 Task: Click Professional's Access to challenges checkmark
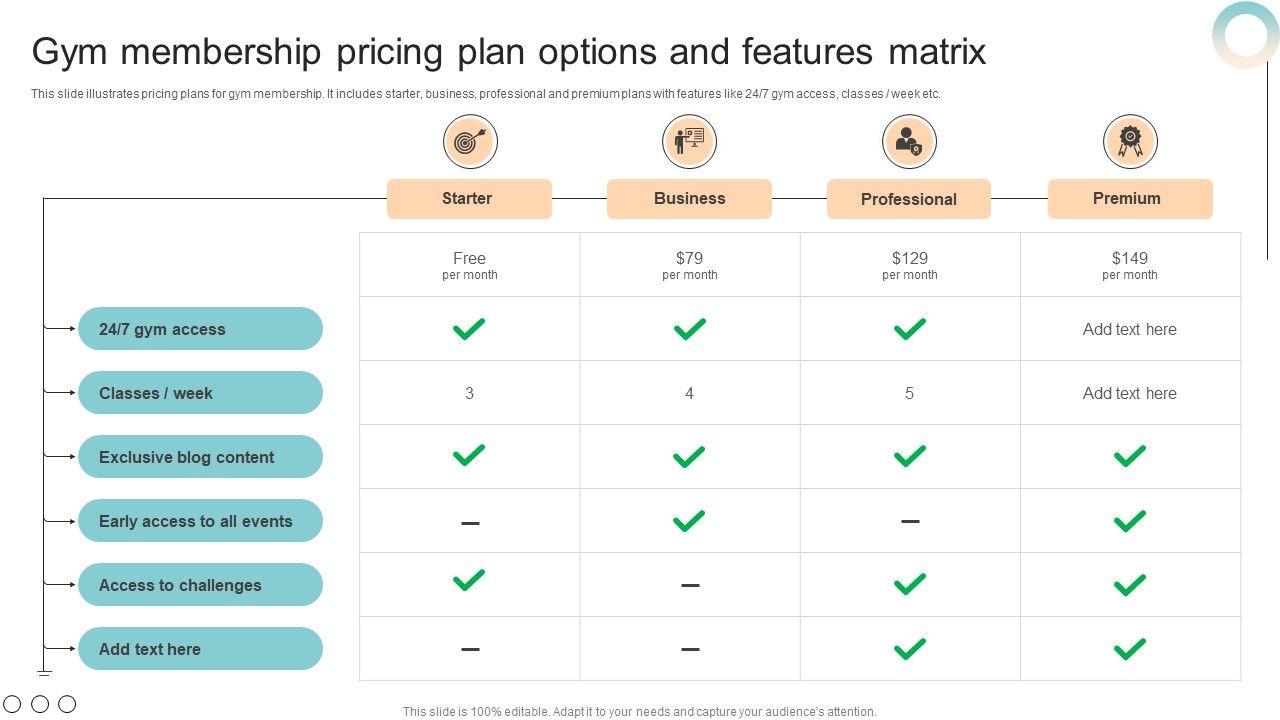pos(909,584)
